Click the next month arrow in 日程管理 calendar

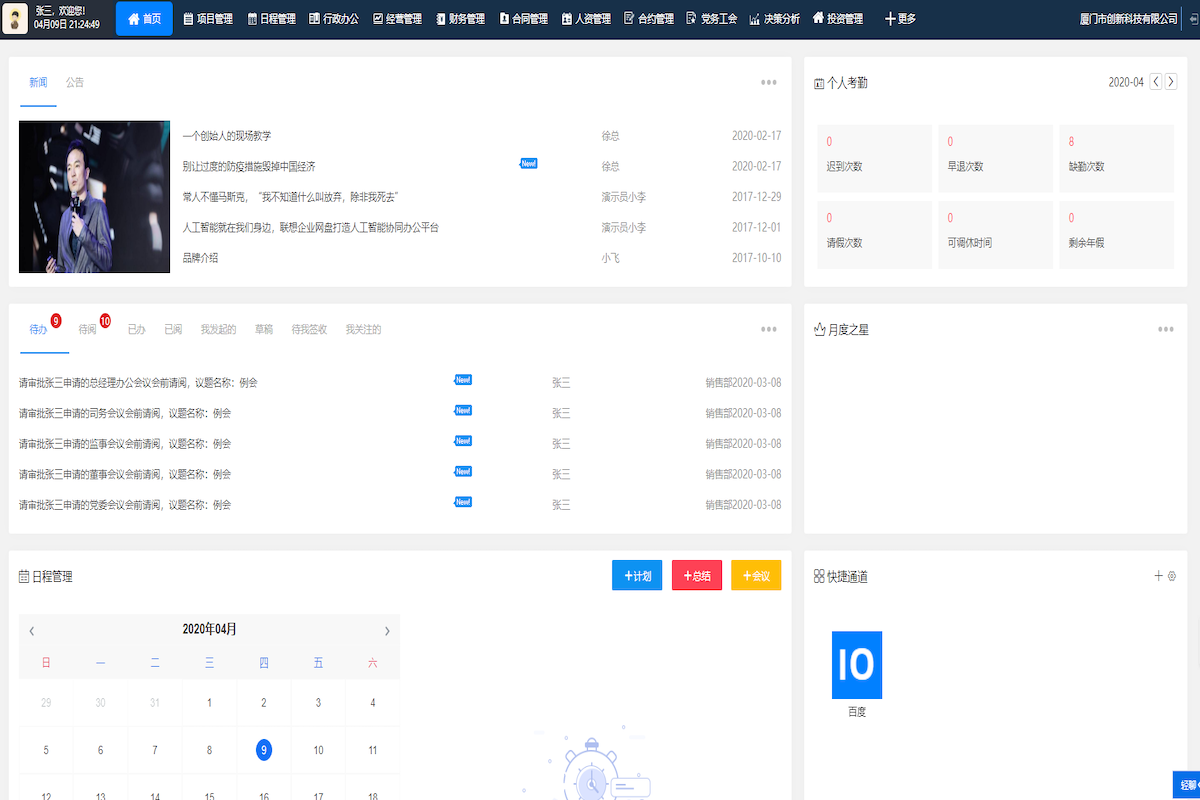pyautogui.click(x=387, y=630)
